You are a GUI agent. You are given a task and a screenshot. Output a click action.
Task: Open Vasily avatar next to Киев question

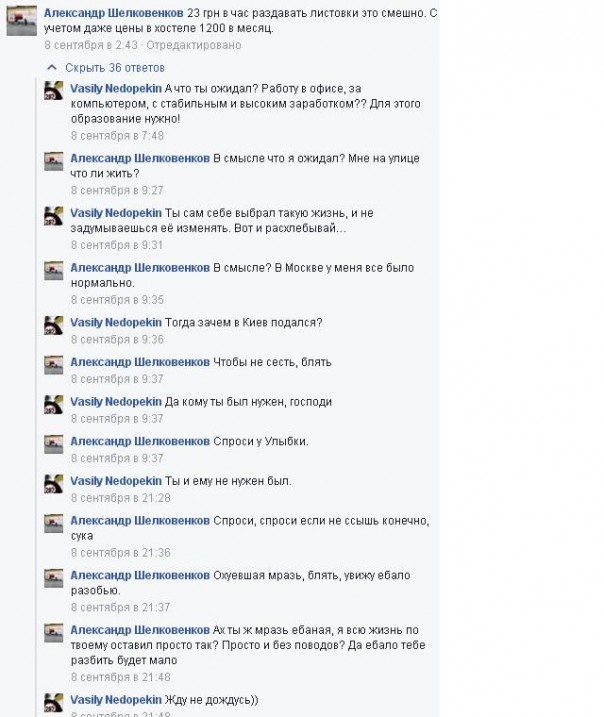pyautogui.click(x=53, y=325)
